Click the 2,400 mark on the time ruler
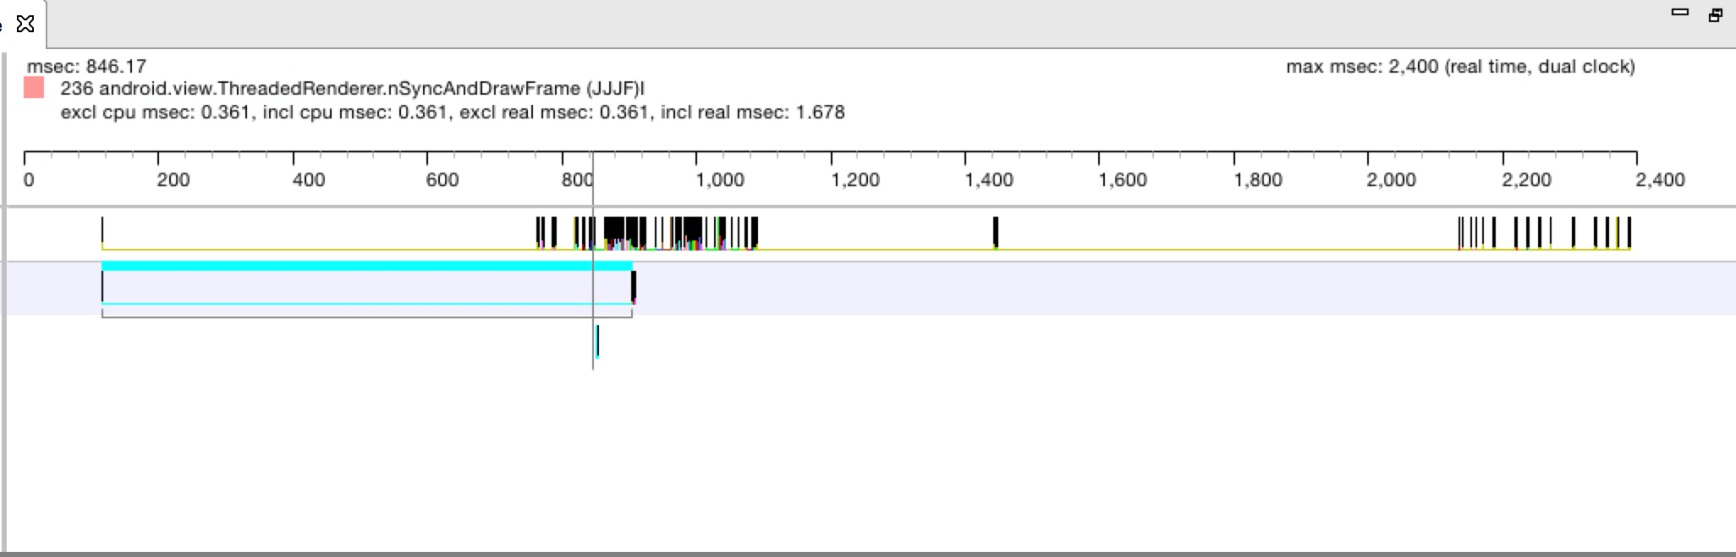1736x557 pixels. tap(1660, 180)
